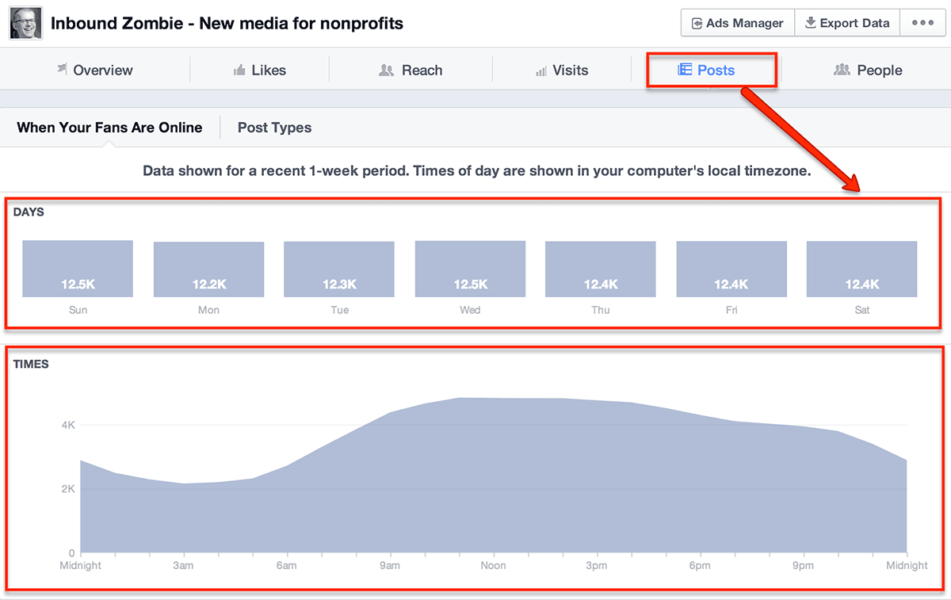Click the Likes thumbs-up icon

241,70
